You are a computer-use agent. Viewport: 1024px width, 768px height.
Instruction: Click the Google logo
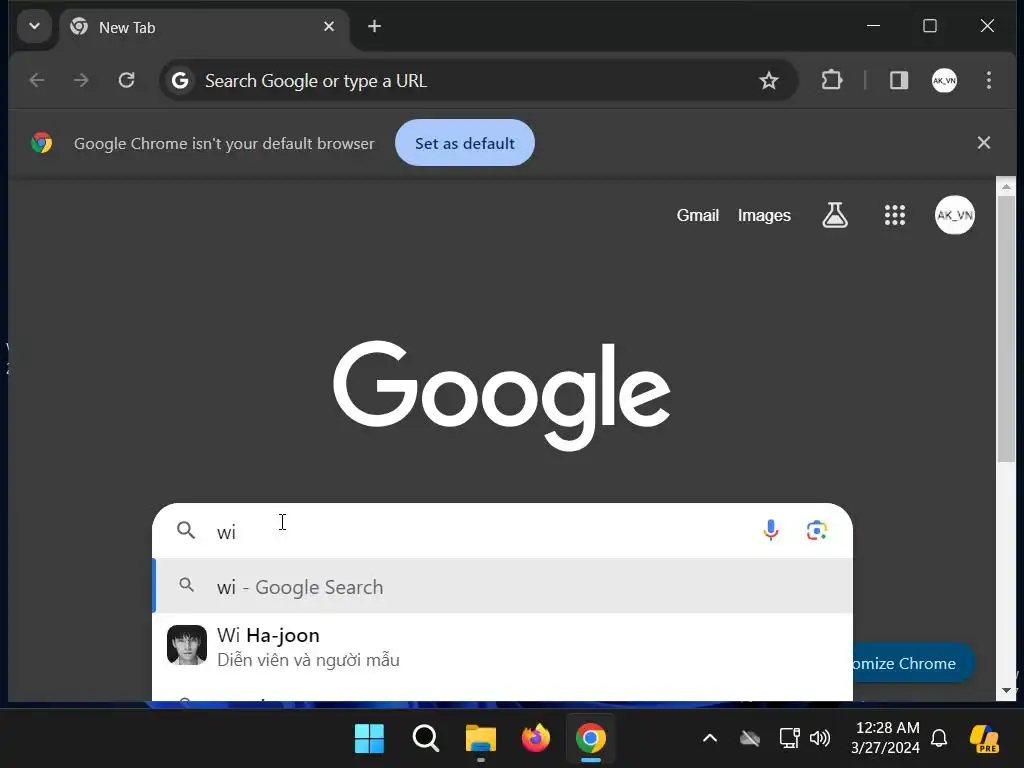502,394
